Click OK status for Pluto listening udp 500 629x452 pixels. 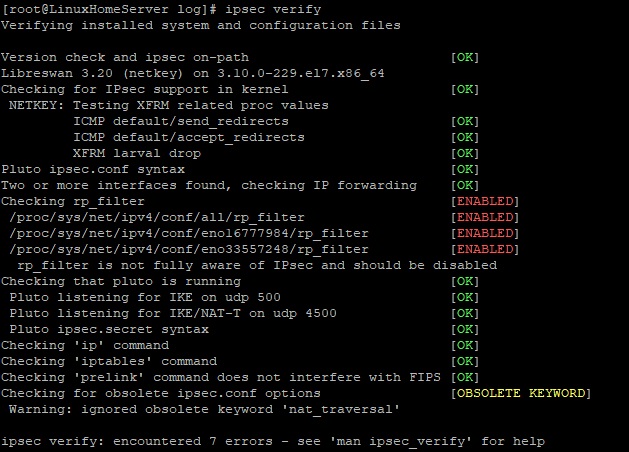click(x=465, y=298)
